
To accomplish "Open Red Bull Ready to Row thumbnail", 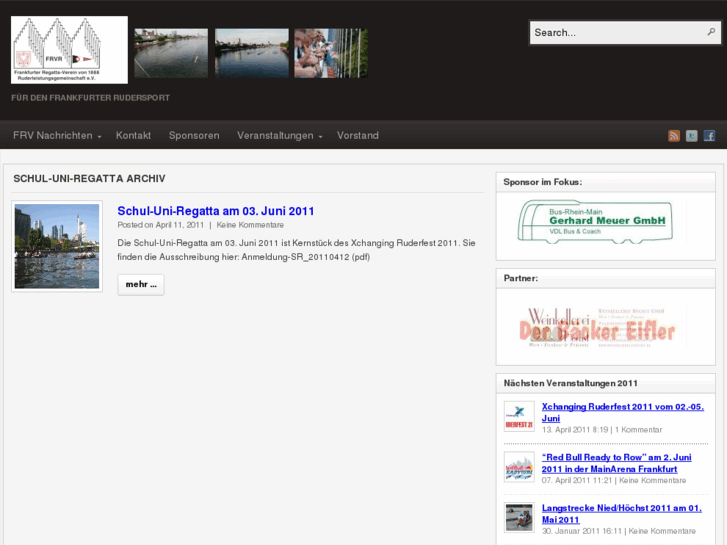I will [519, 467].
